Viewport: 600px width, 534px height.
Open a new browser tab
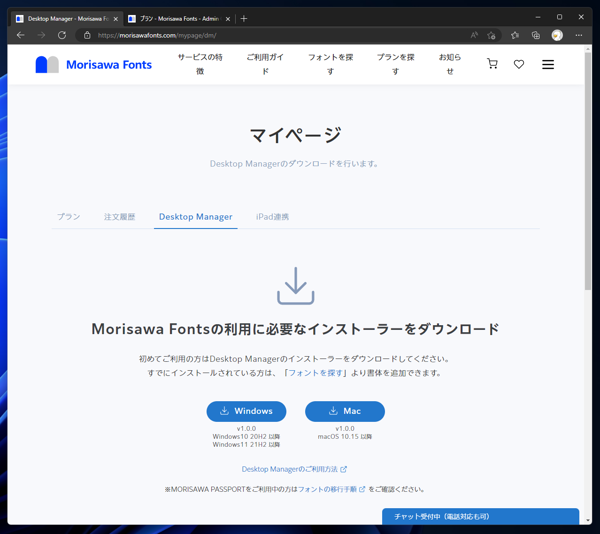click(244, 18)
